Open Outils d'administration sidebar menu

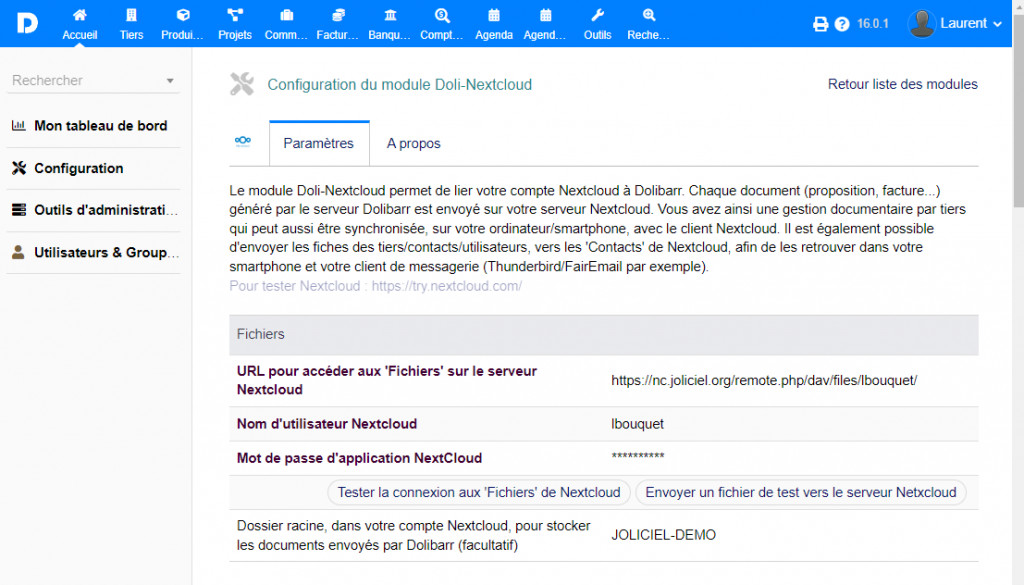pos(106,210)
